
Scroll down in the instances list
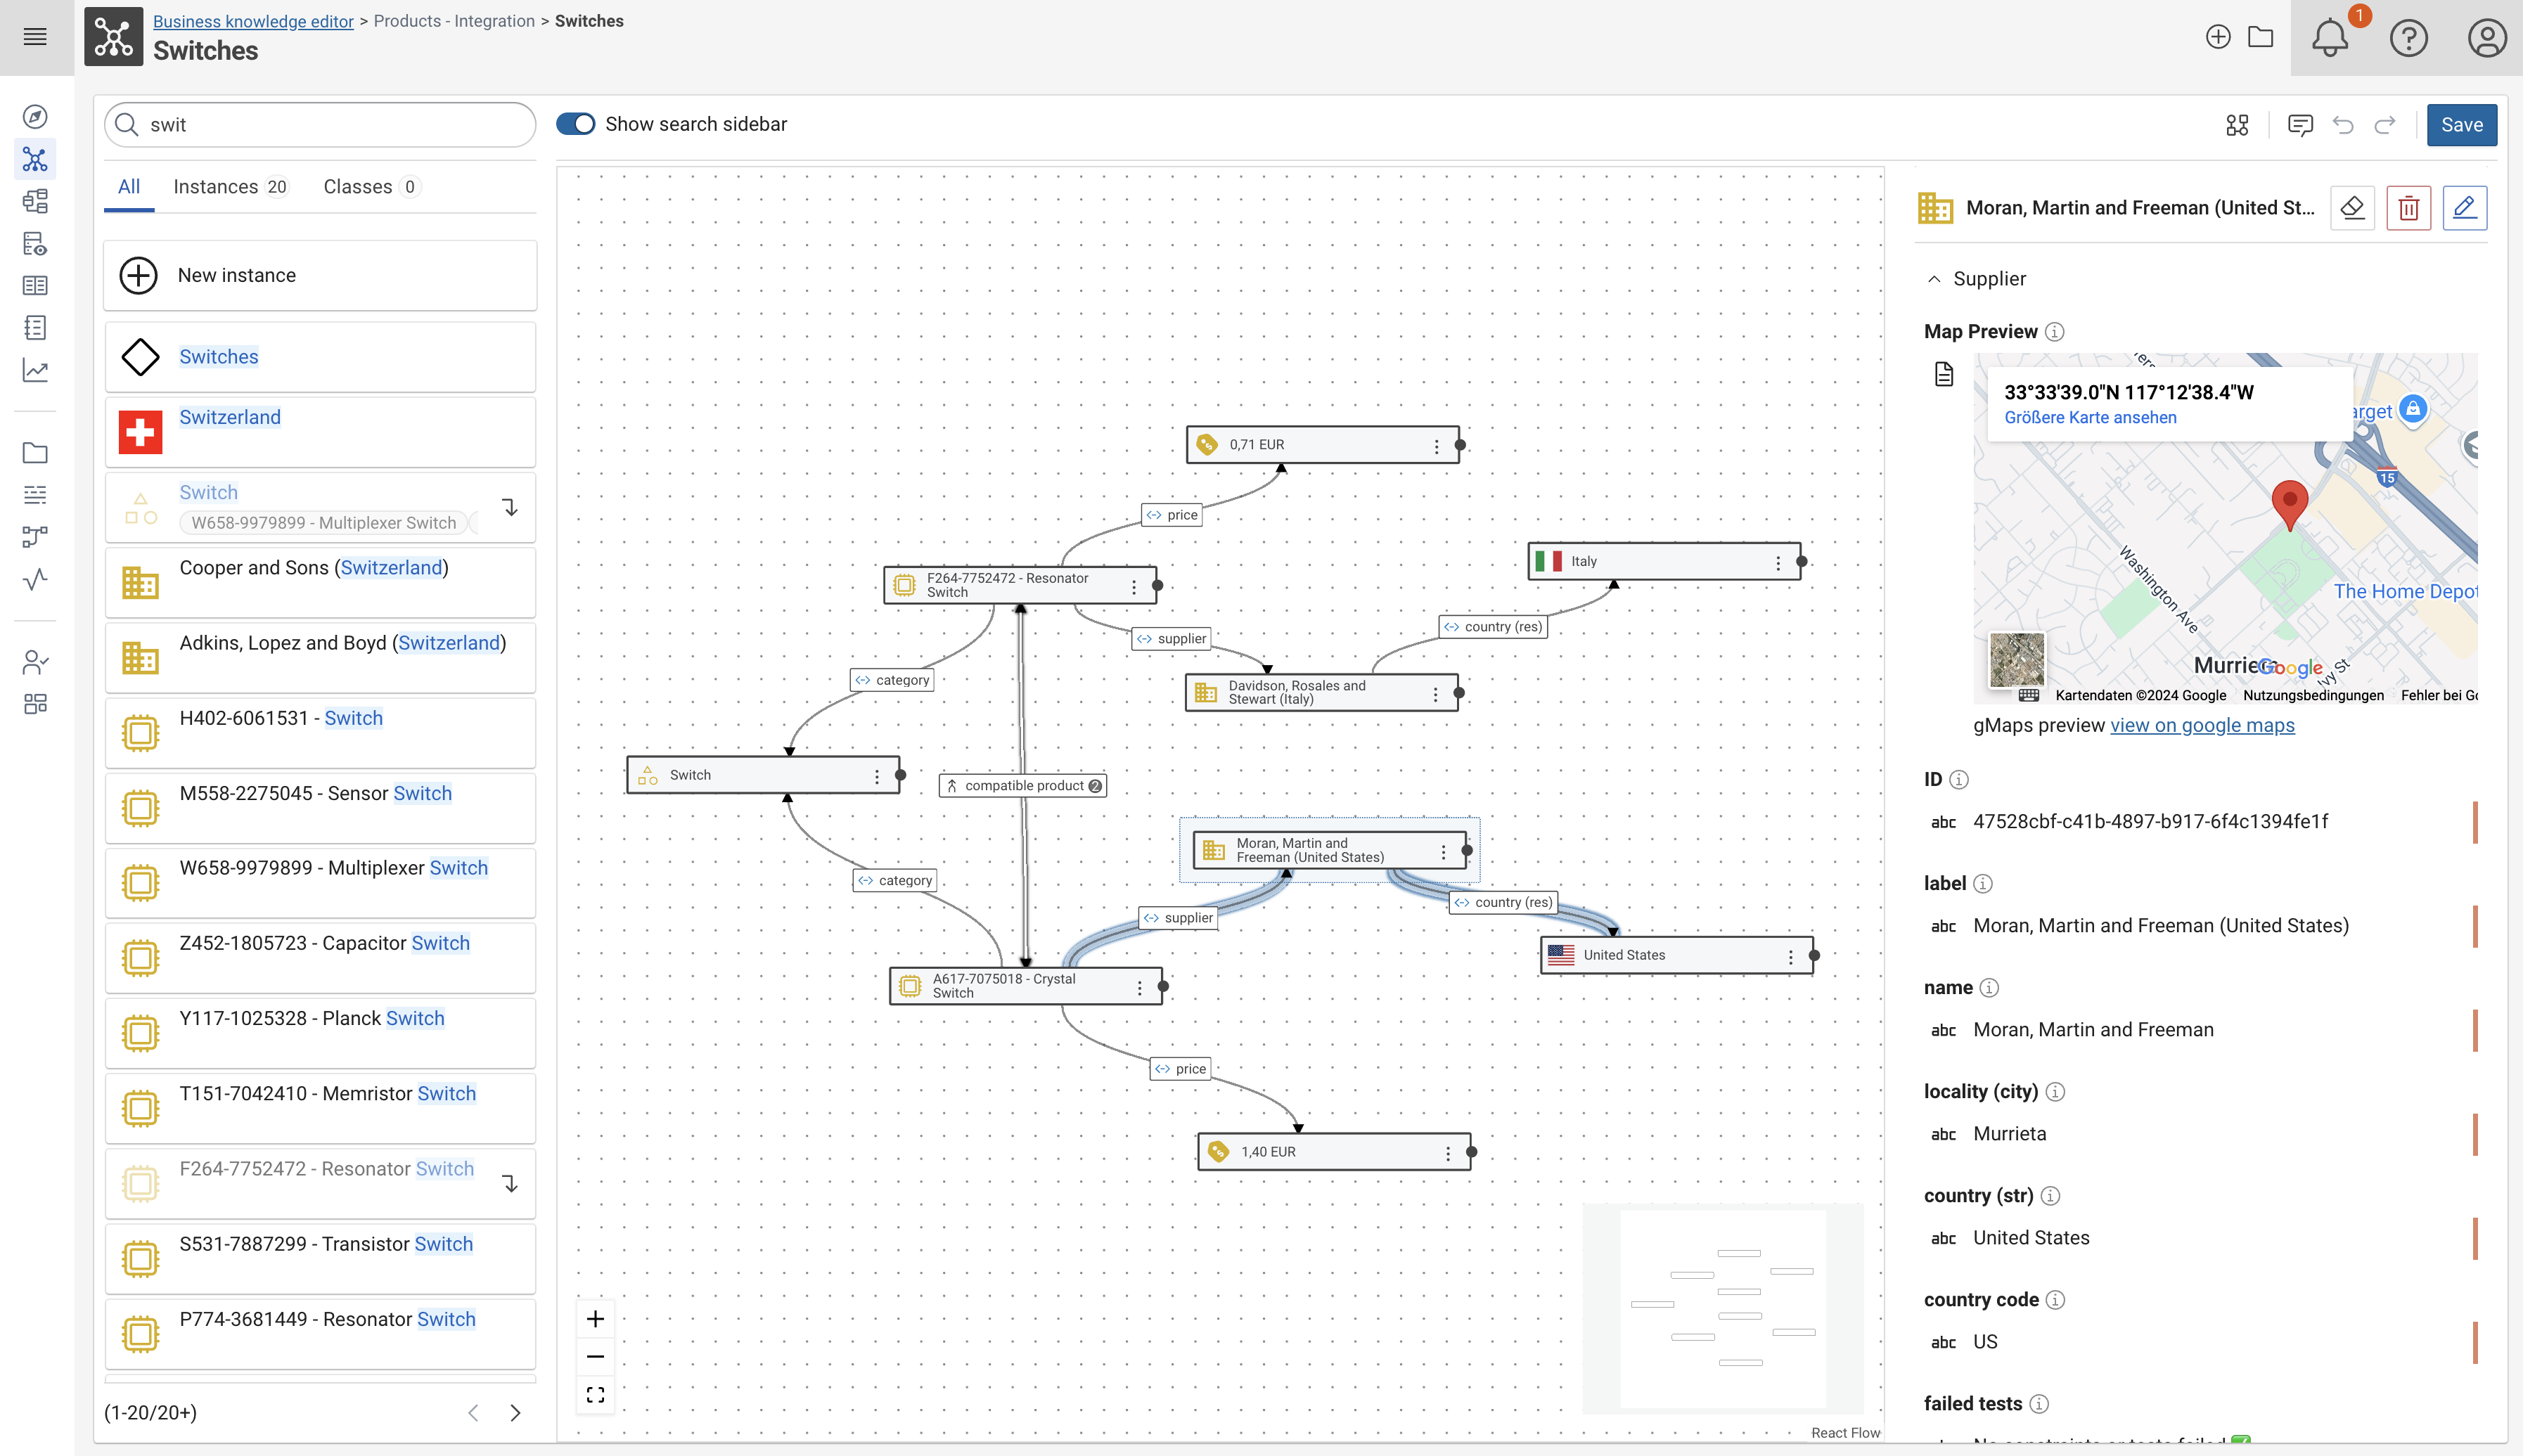click(516, 1412)
